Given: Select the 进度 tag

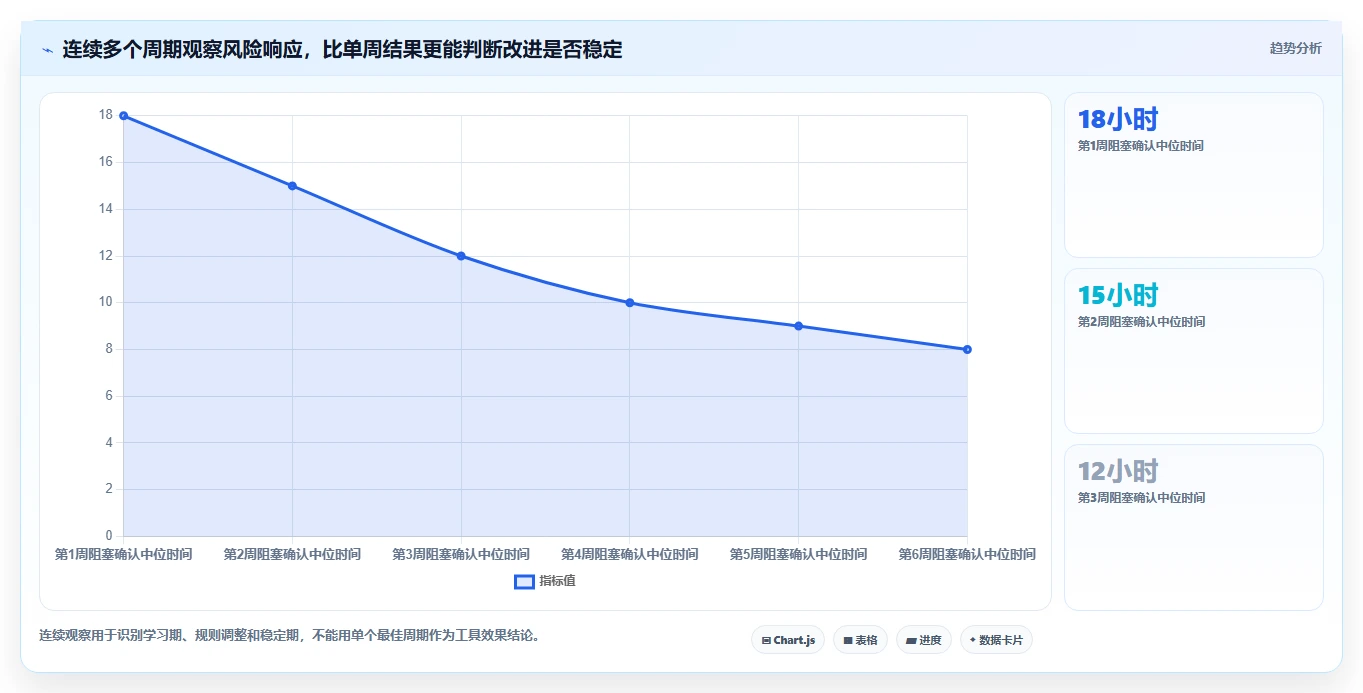Looking at the screenshot, I should 924,640.
